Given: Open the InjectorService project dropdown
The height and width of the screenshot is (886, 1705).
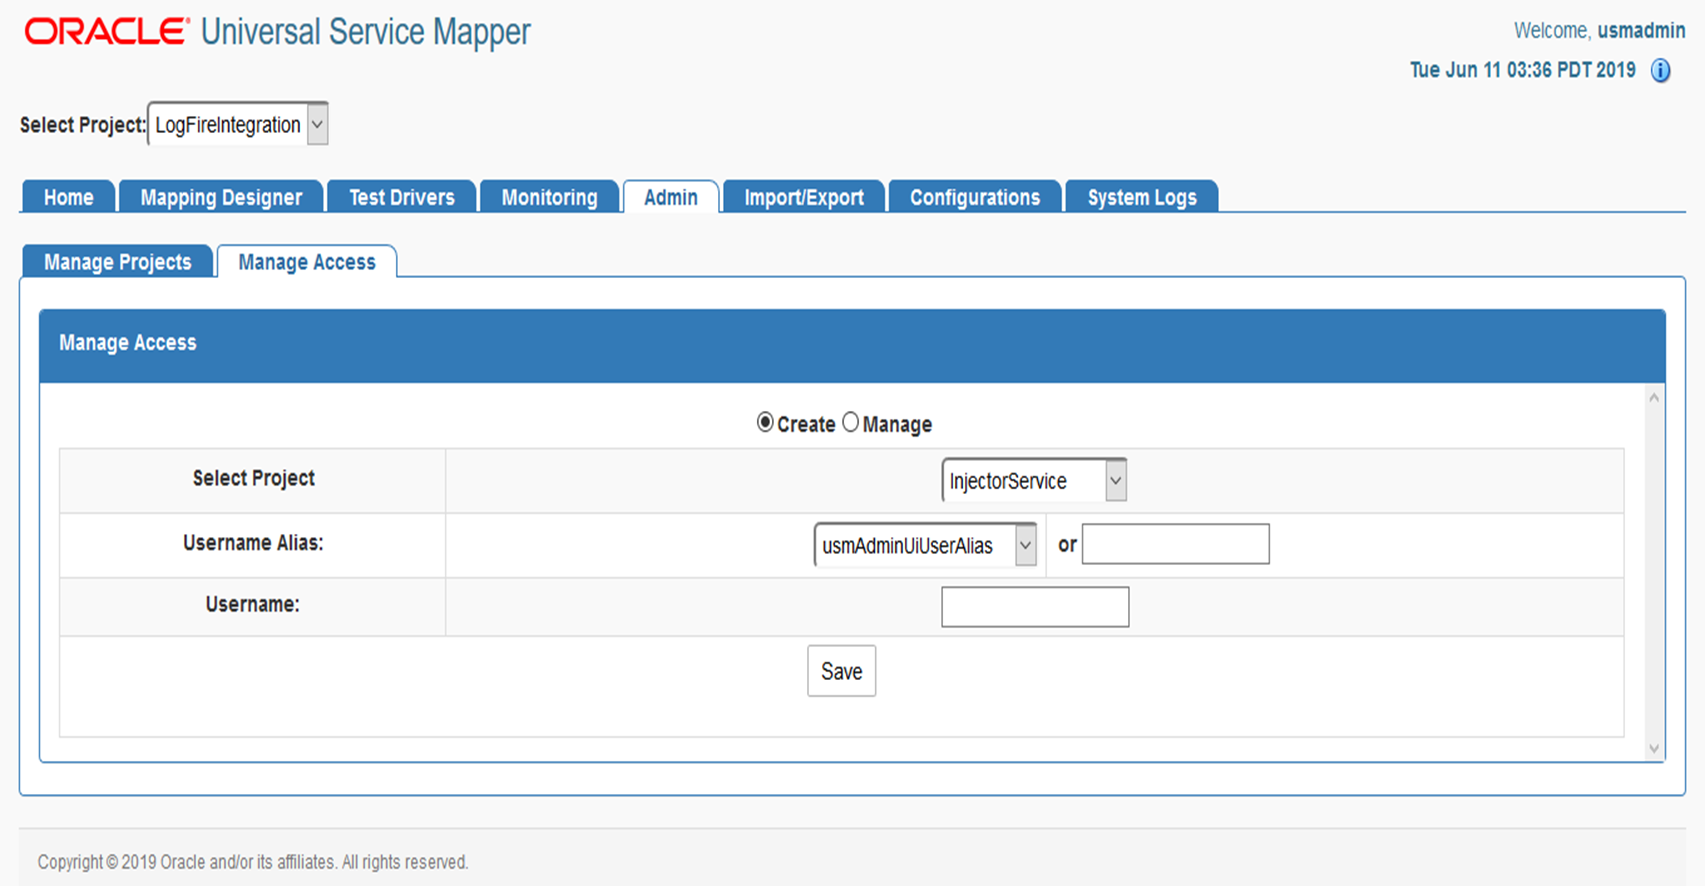Looking at the screenshot, I should pyautogui.click(x=1034, y=481).
